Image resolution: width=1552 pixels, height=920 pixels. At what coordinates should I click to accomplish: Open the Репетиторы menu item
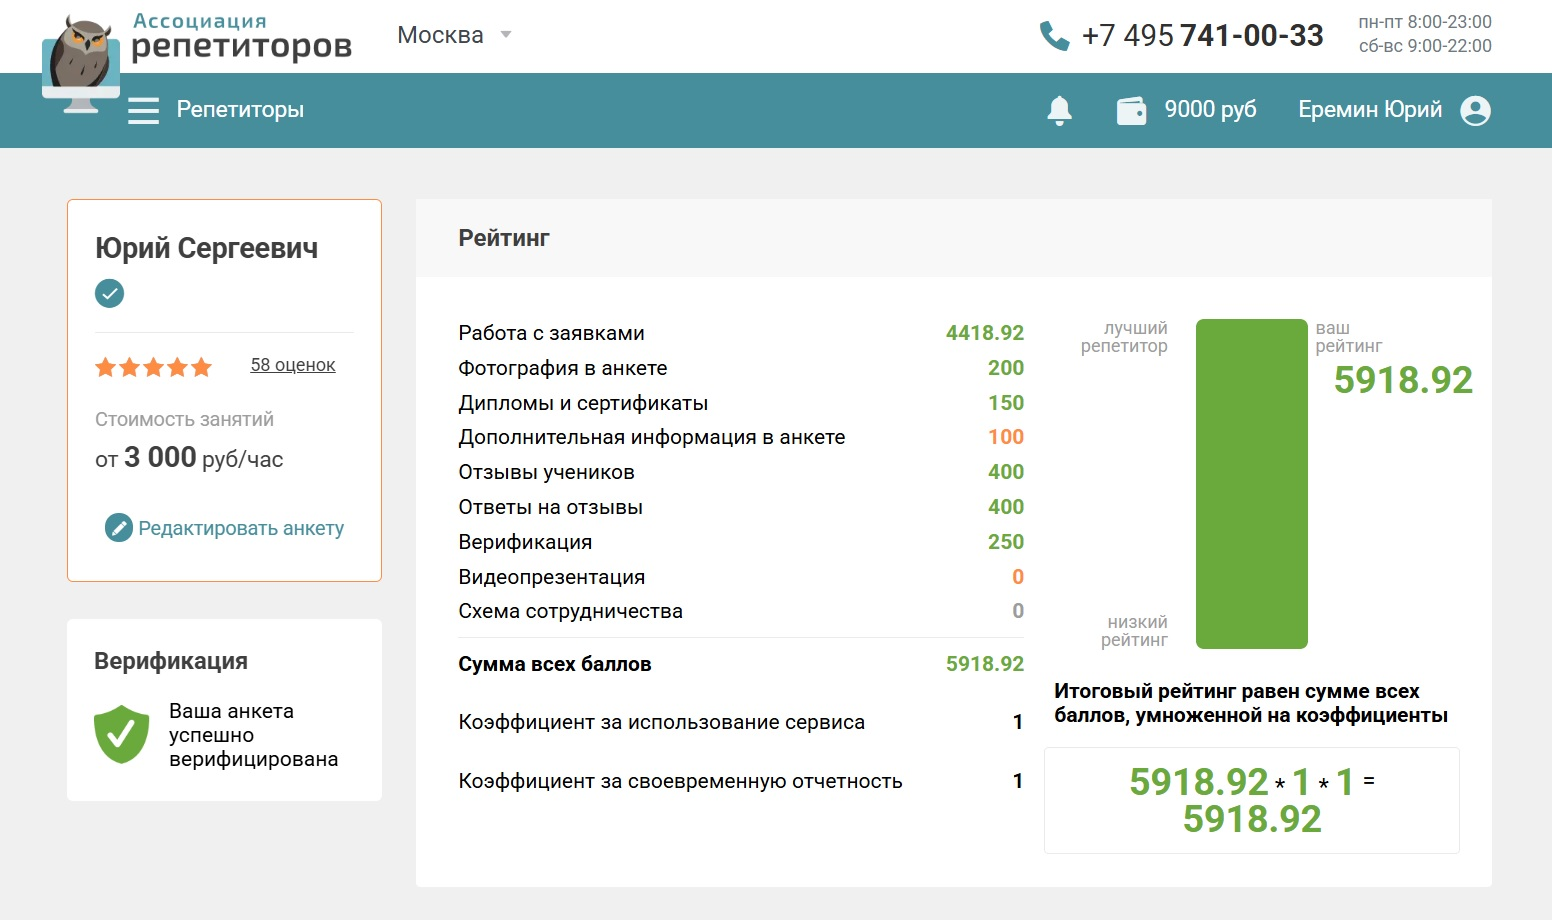pos(240,110)
